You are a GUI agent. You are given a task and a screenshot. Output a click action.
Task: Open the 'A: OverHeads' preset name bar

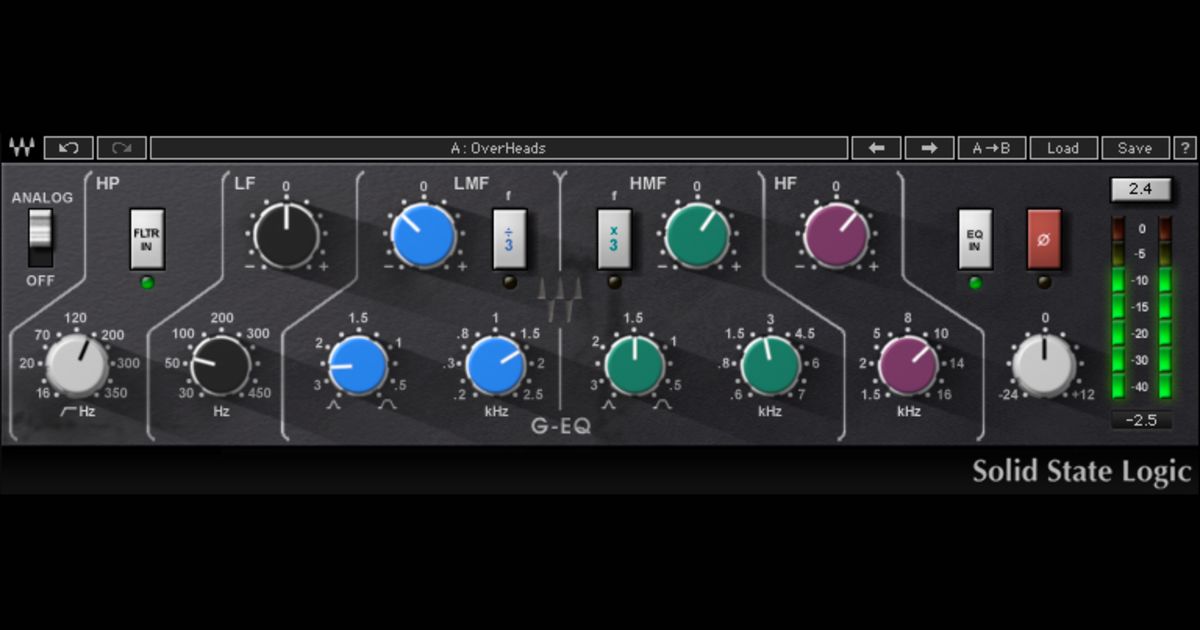(498, 148)
